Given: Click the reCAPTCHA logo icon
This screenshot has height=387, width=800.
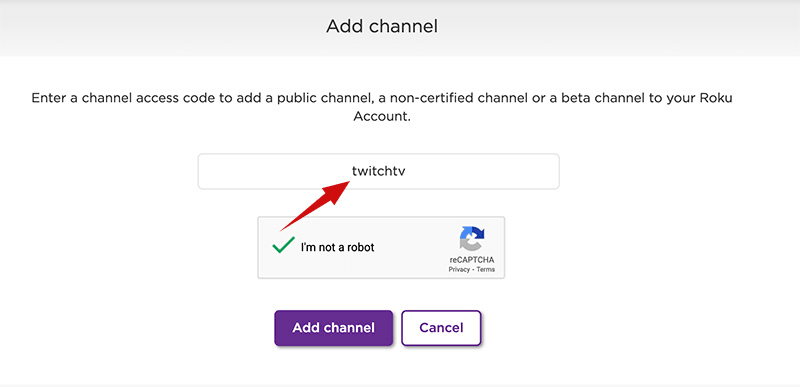Looking at the screenshot, I should point(472,240).
